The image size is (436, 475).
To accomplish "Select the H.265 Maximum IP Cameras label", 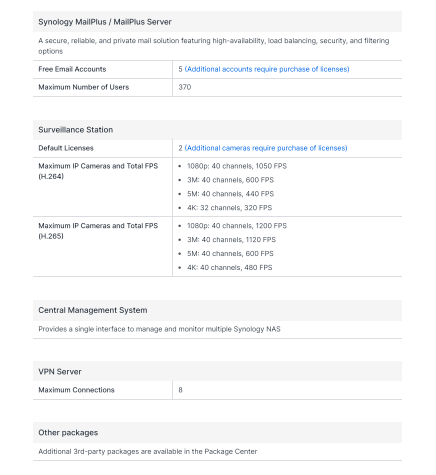I will coord(98,231).
